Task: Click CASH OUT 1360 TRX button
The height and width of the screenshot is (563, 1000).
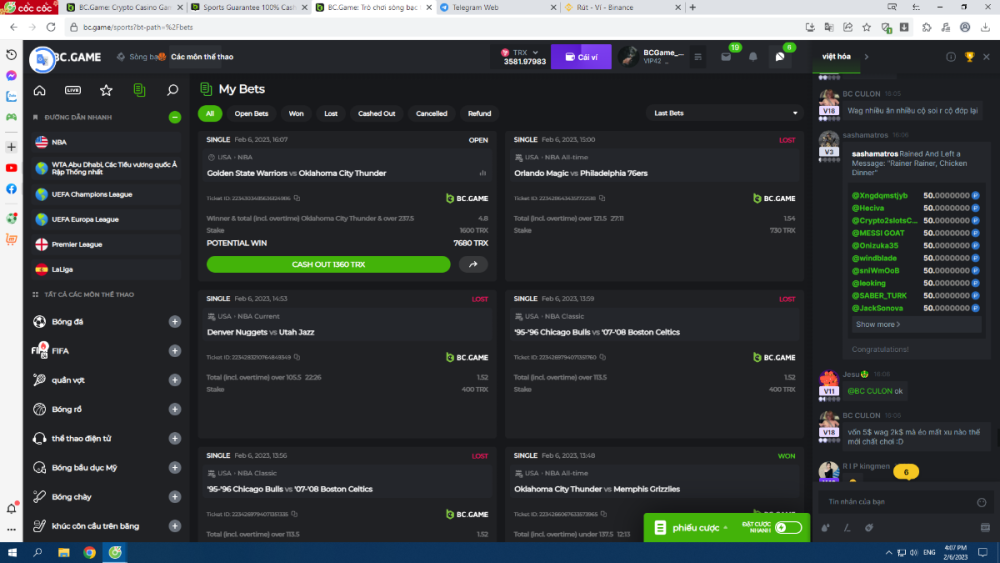Action: [x=328, y=265]
